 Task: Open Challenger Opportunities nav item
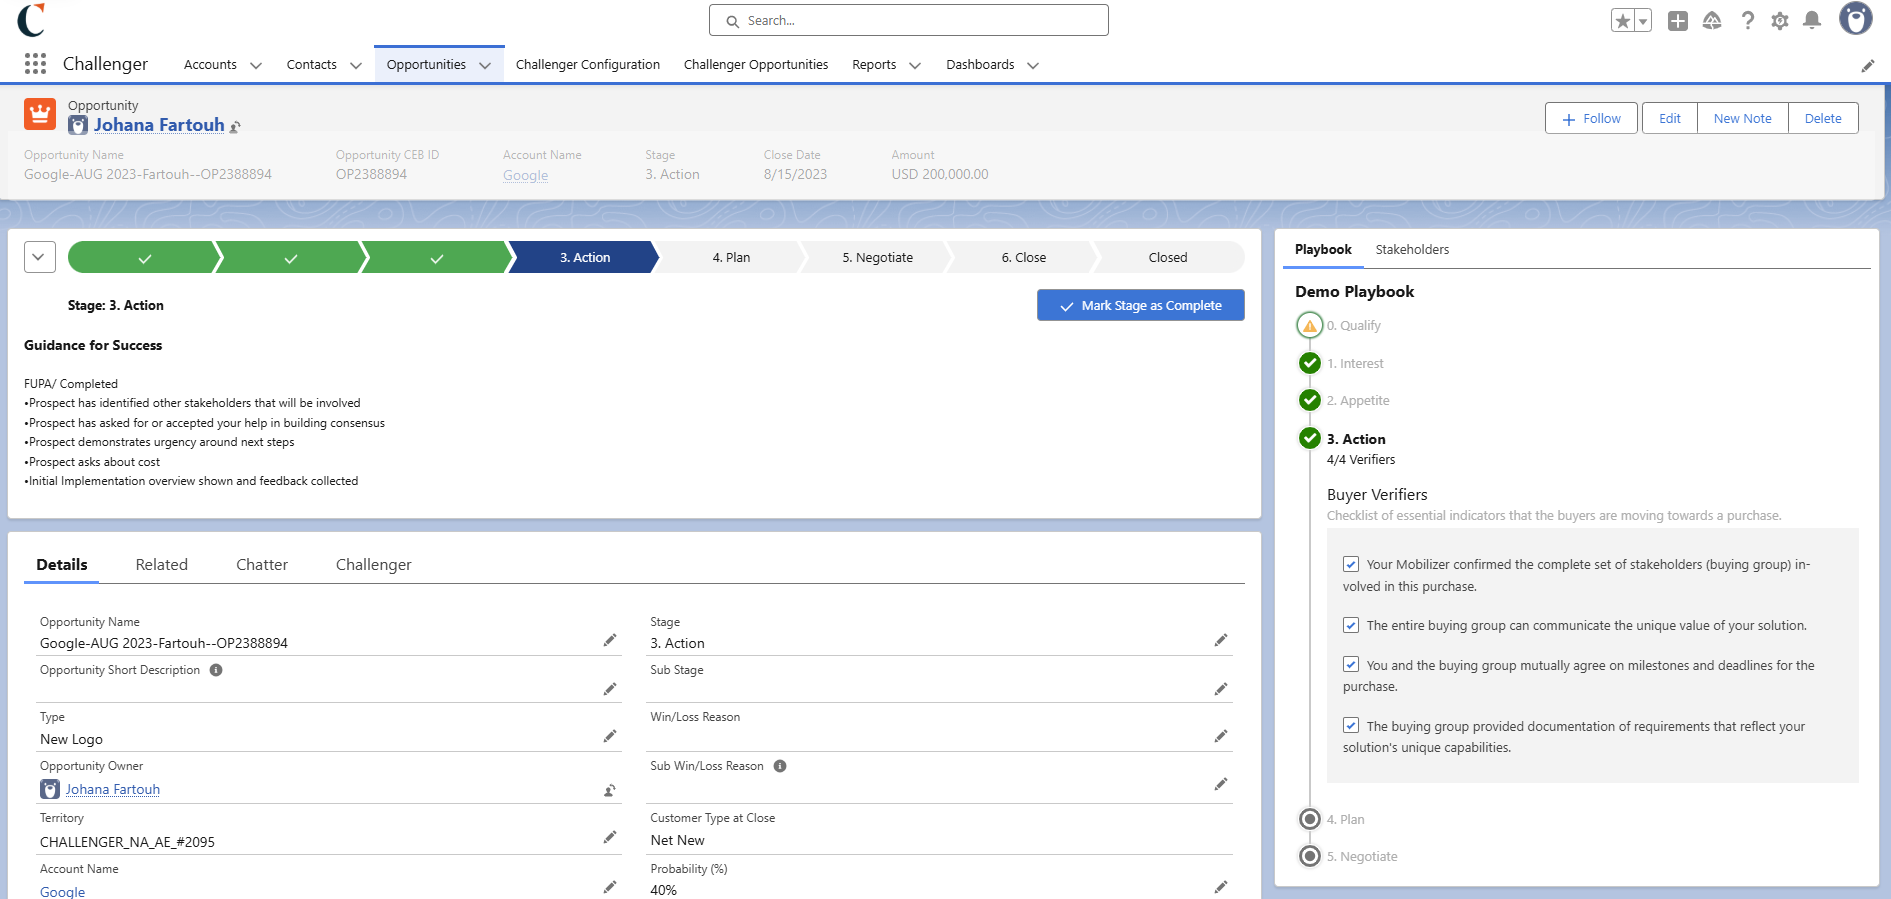[x=756, y=64]
